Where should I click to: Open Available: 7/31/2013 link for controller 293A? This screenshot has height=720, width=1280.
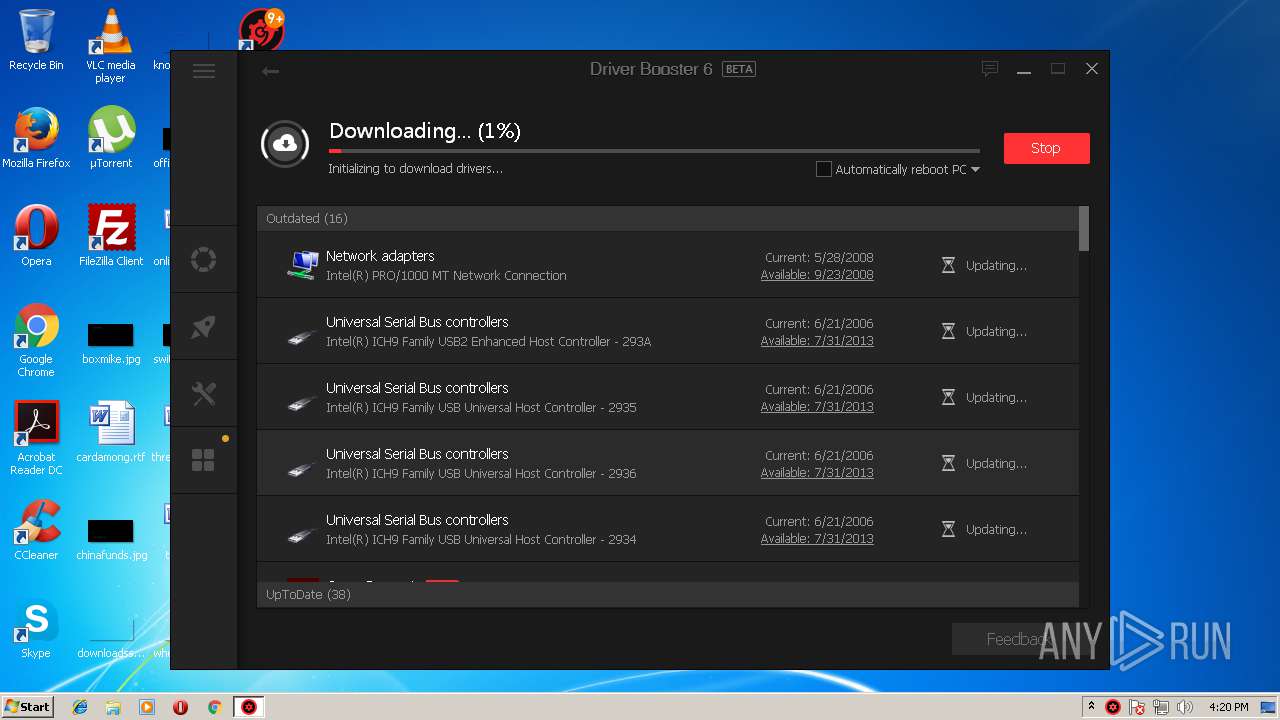click(x=817, y=341)
